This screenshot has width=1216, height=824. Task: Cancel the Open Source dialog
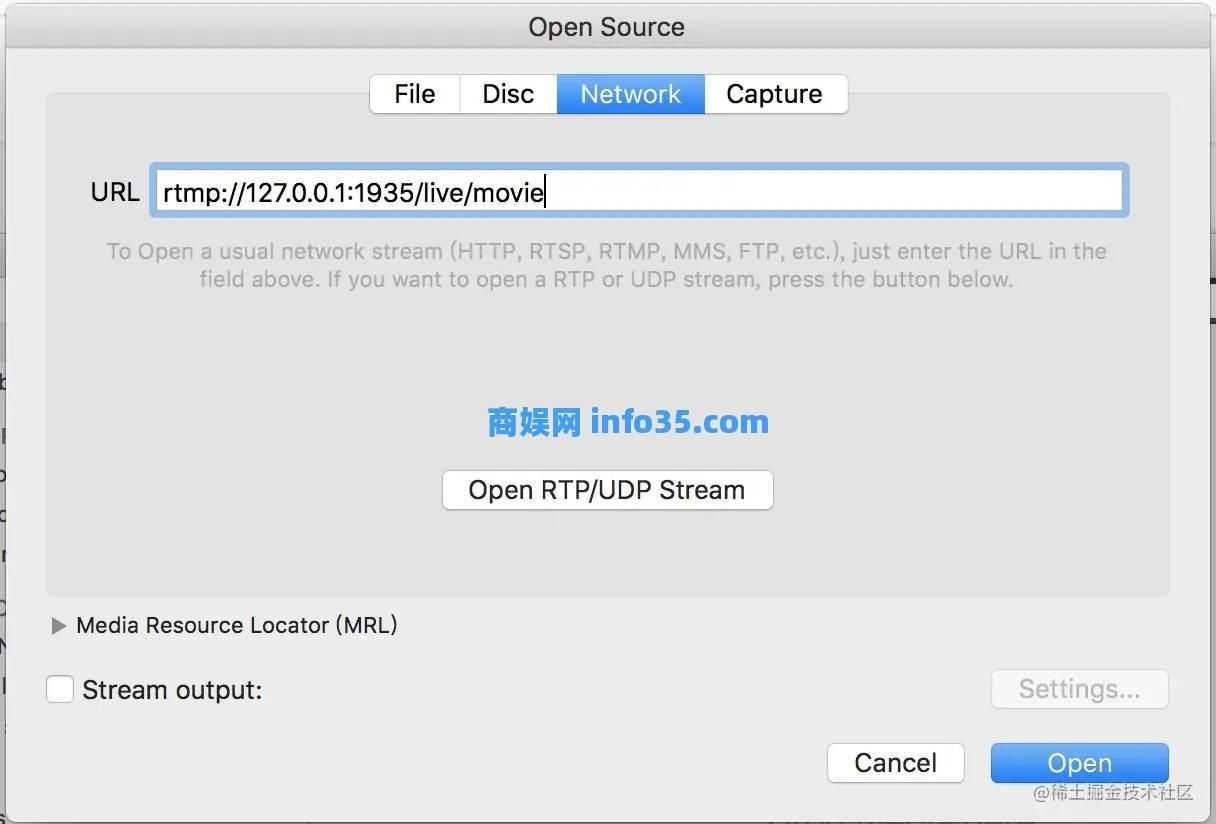pyautogui.click(x=895, y=763)
